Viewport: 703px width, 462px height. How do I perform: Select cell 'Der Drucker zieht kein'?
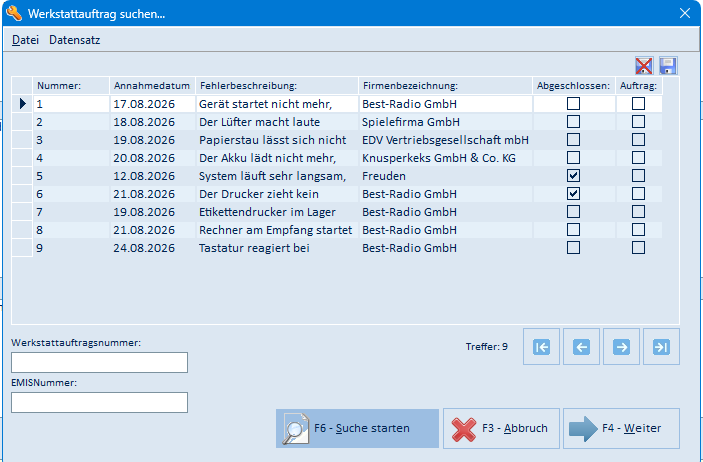pos(277,193)
